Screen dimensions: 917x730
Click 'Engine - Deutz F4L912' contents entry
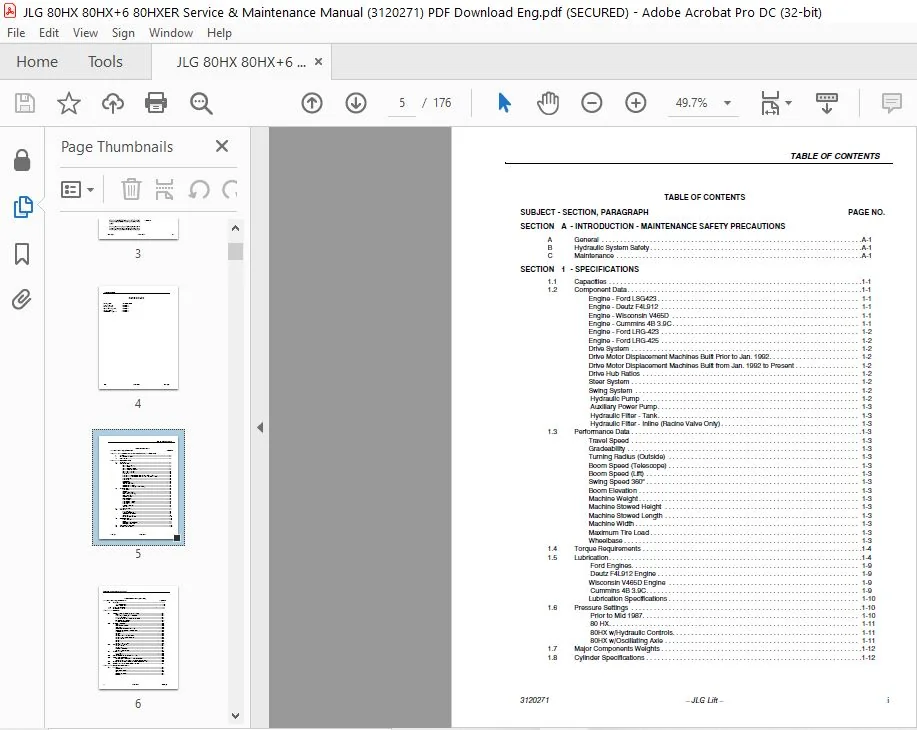(623, 307)
